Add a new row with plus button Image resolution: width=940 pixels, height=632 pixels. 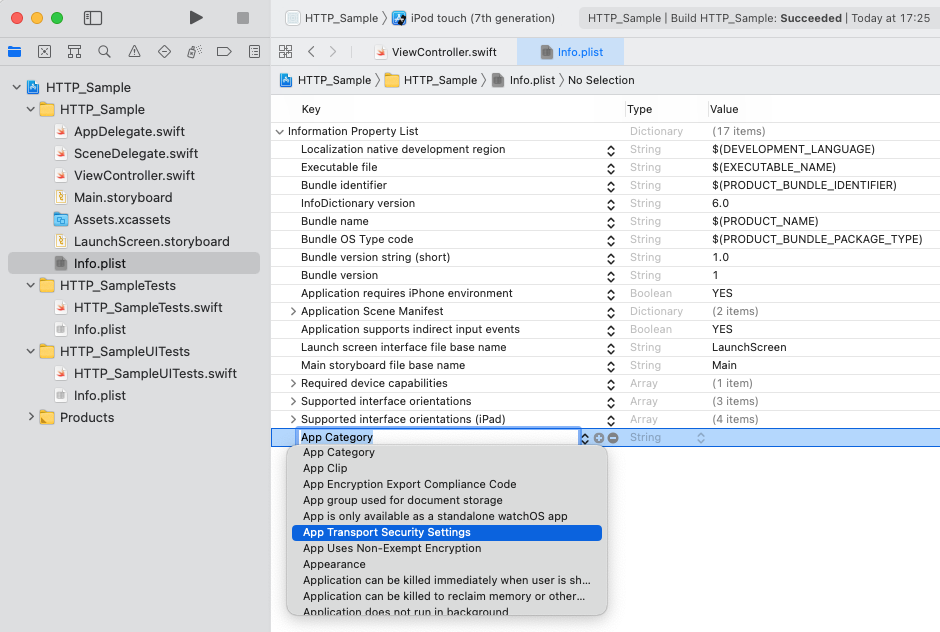coord(599,438)
